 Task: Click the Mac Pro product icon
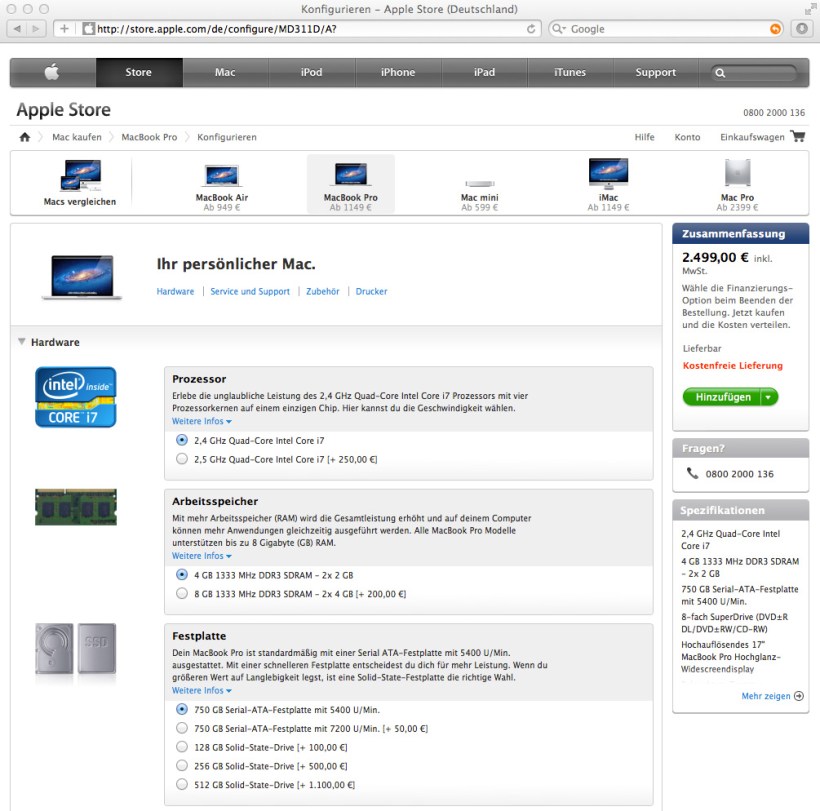coord(736,178)
